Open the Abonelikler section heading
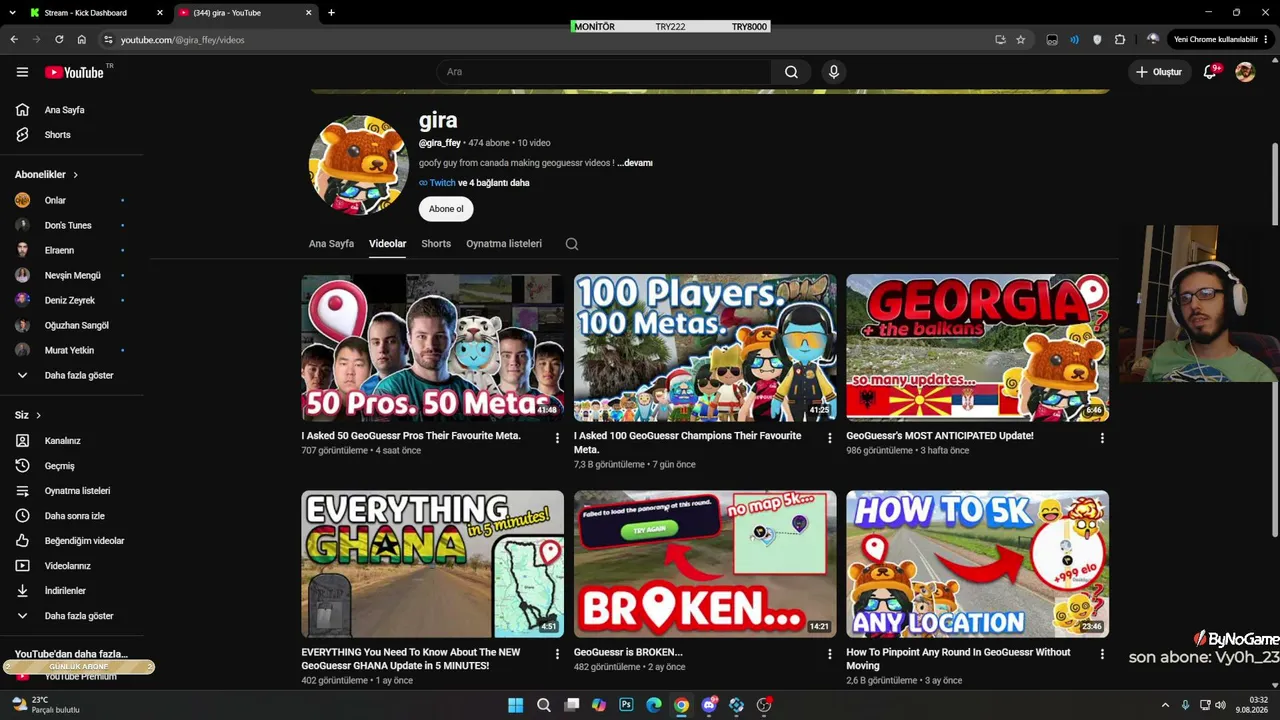This screenshot has width=1280, height=720. (x=46, y=175)
